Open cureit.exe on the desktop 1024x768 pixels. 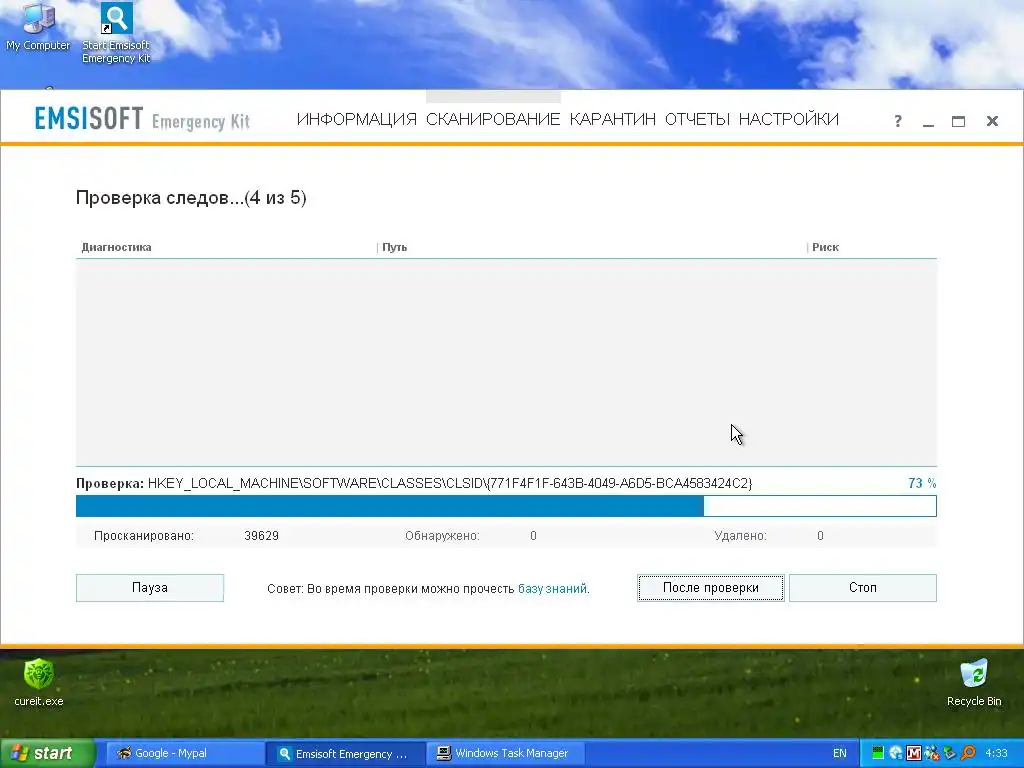coord(39,682)
